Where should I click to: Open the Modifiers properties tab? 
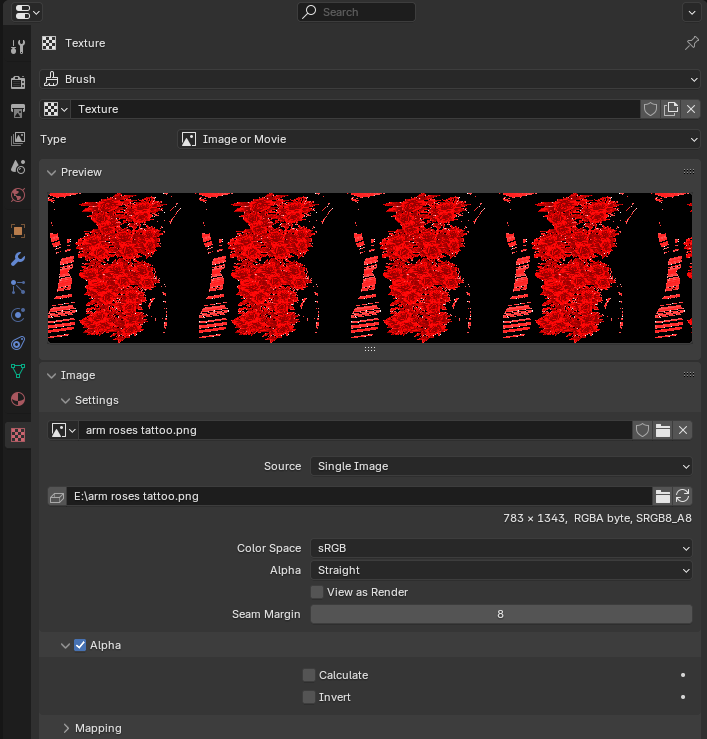[18, 259]
